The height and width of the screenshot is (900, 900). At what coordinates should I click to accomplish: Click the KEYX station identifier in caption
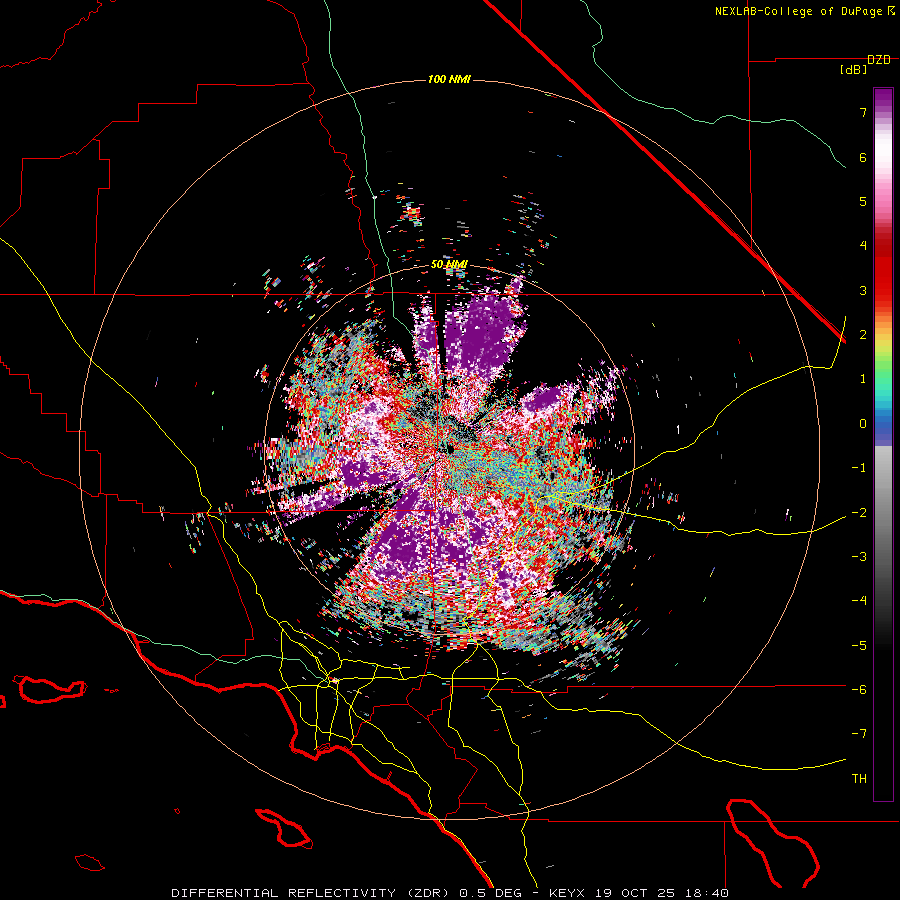click(x=566, y=893)
